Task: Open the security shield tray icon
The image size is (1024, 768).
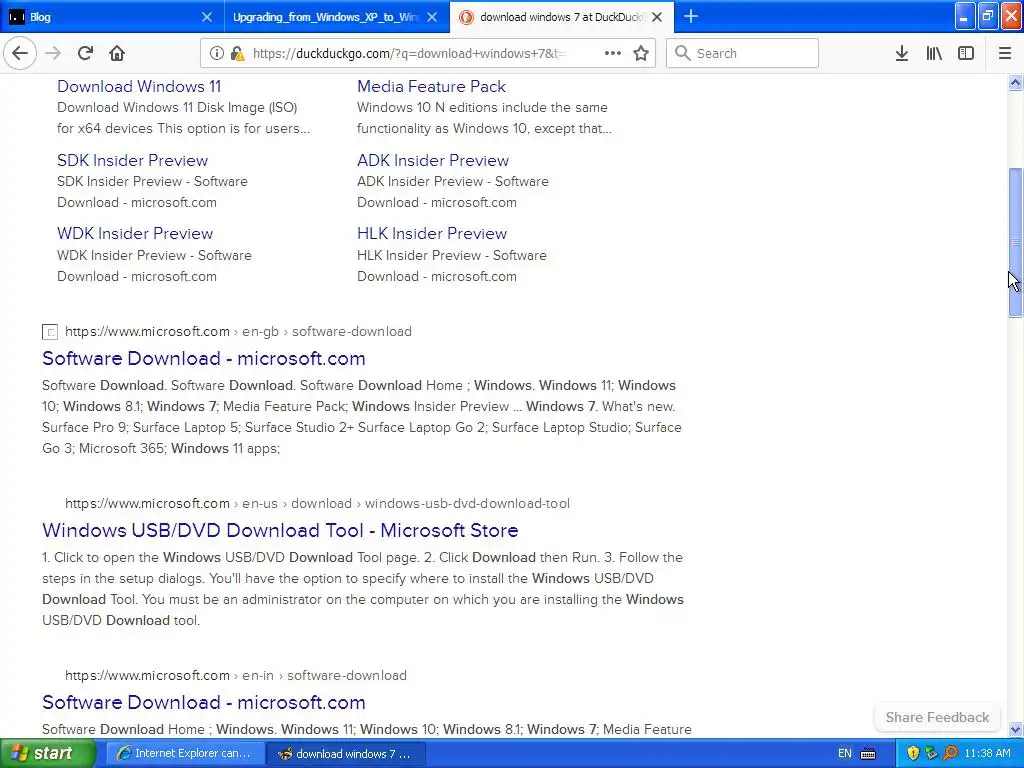Action: [913, 754]
